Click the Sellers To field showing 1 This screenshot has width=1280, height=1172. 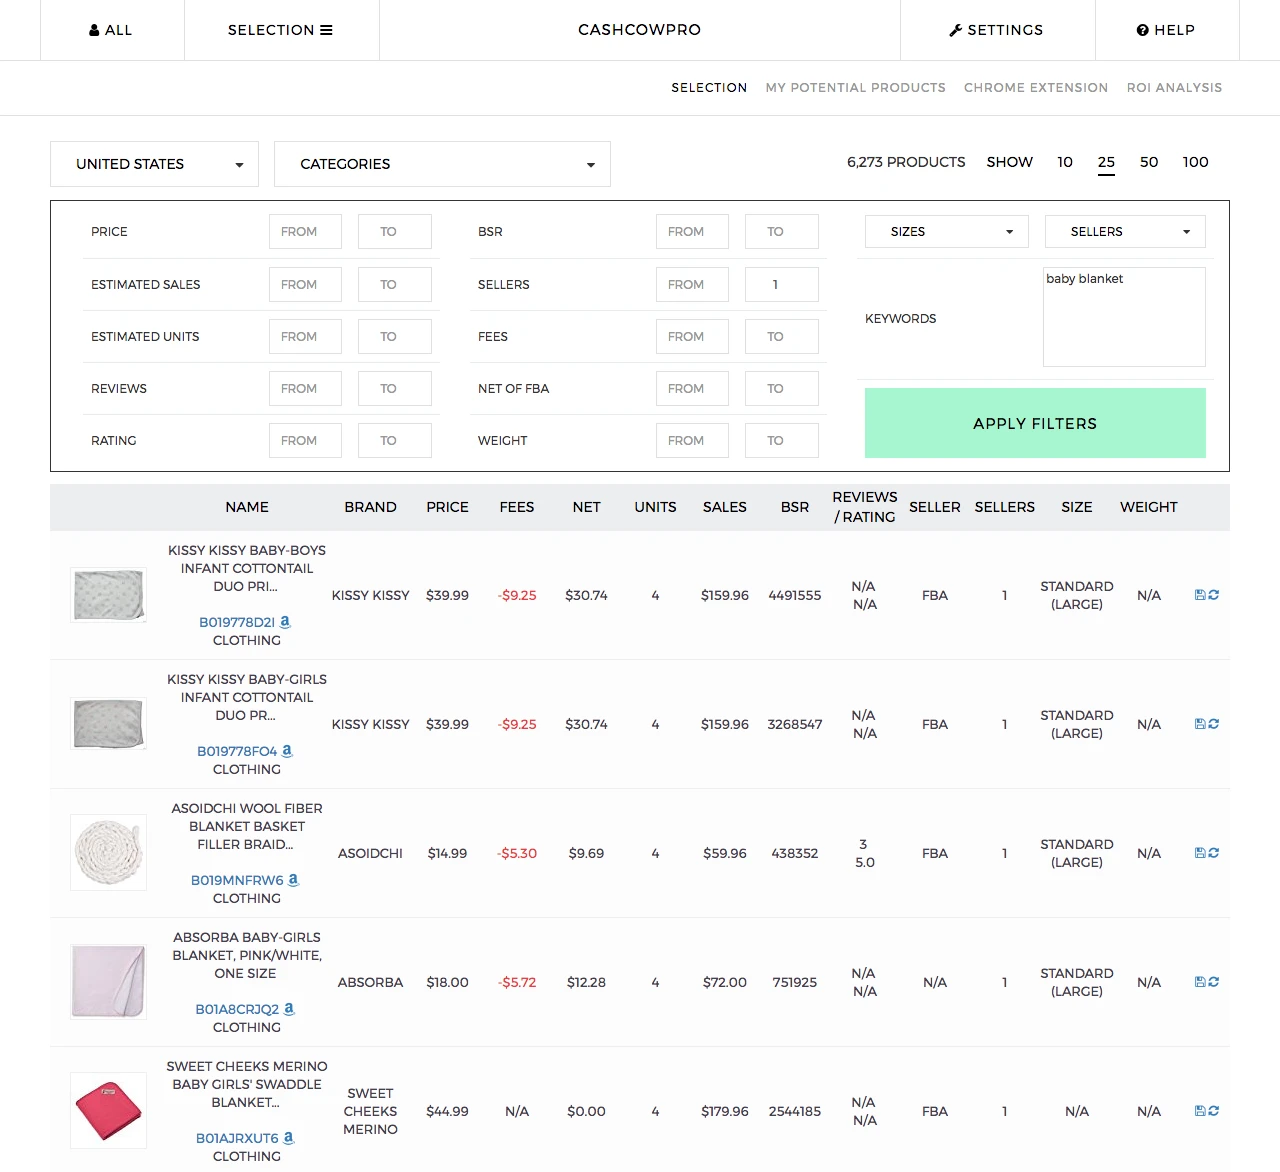782,285
